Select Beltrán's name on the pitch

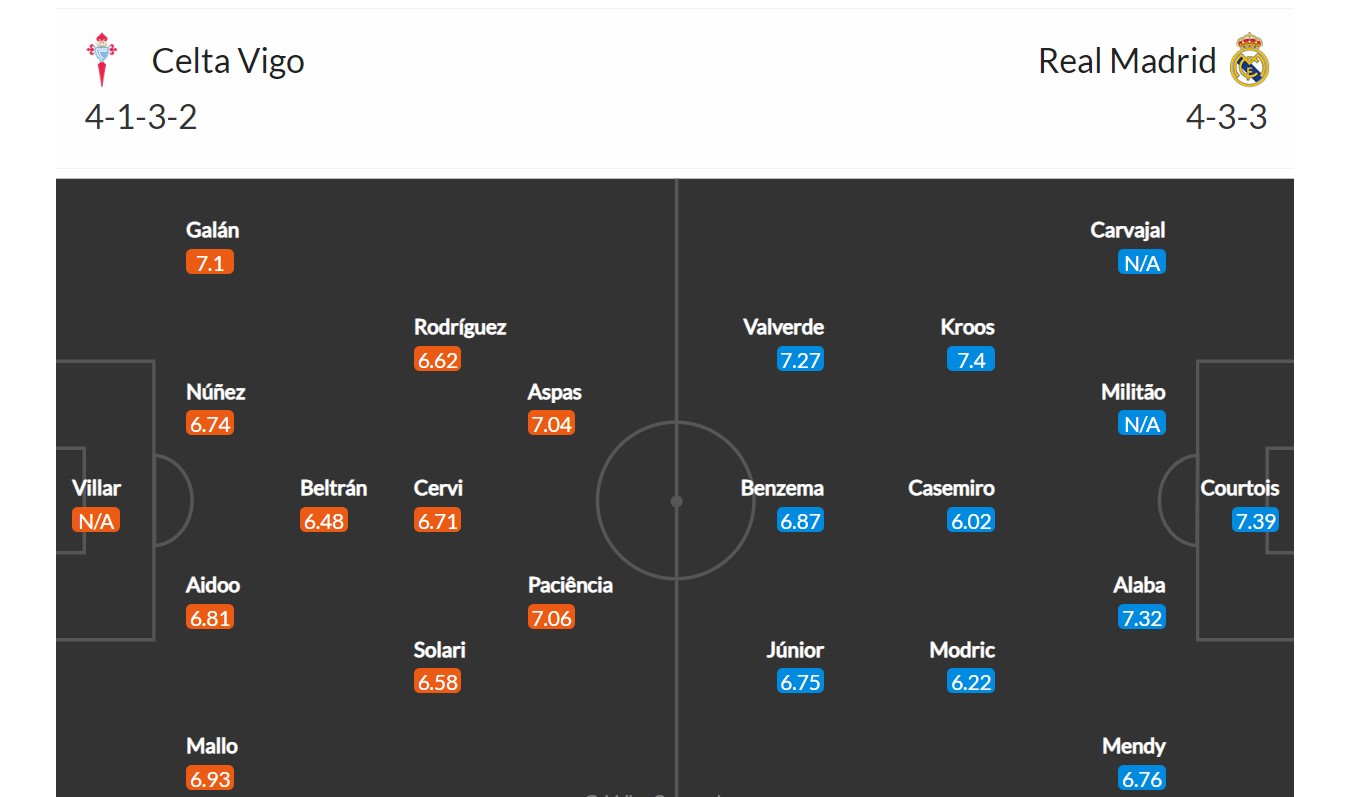tap(333, 488)
